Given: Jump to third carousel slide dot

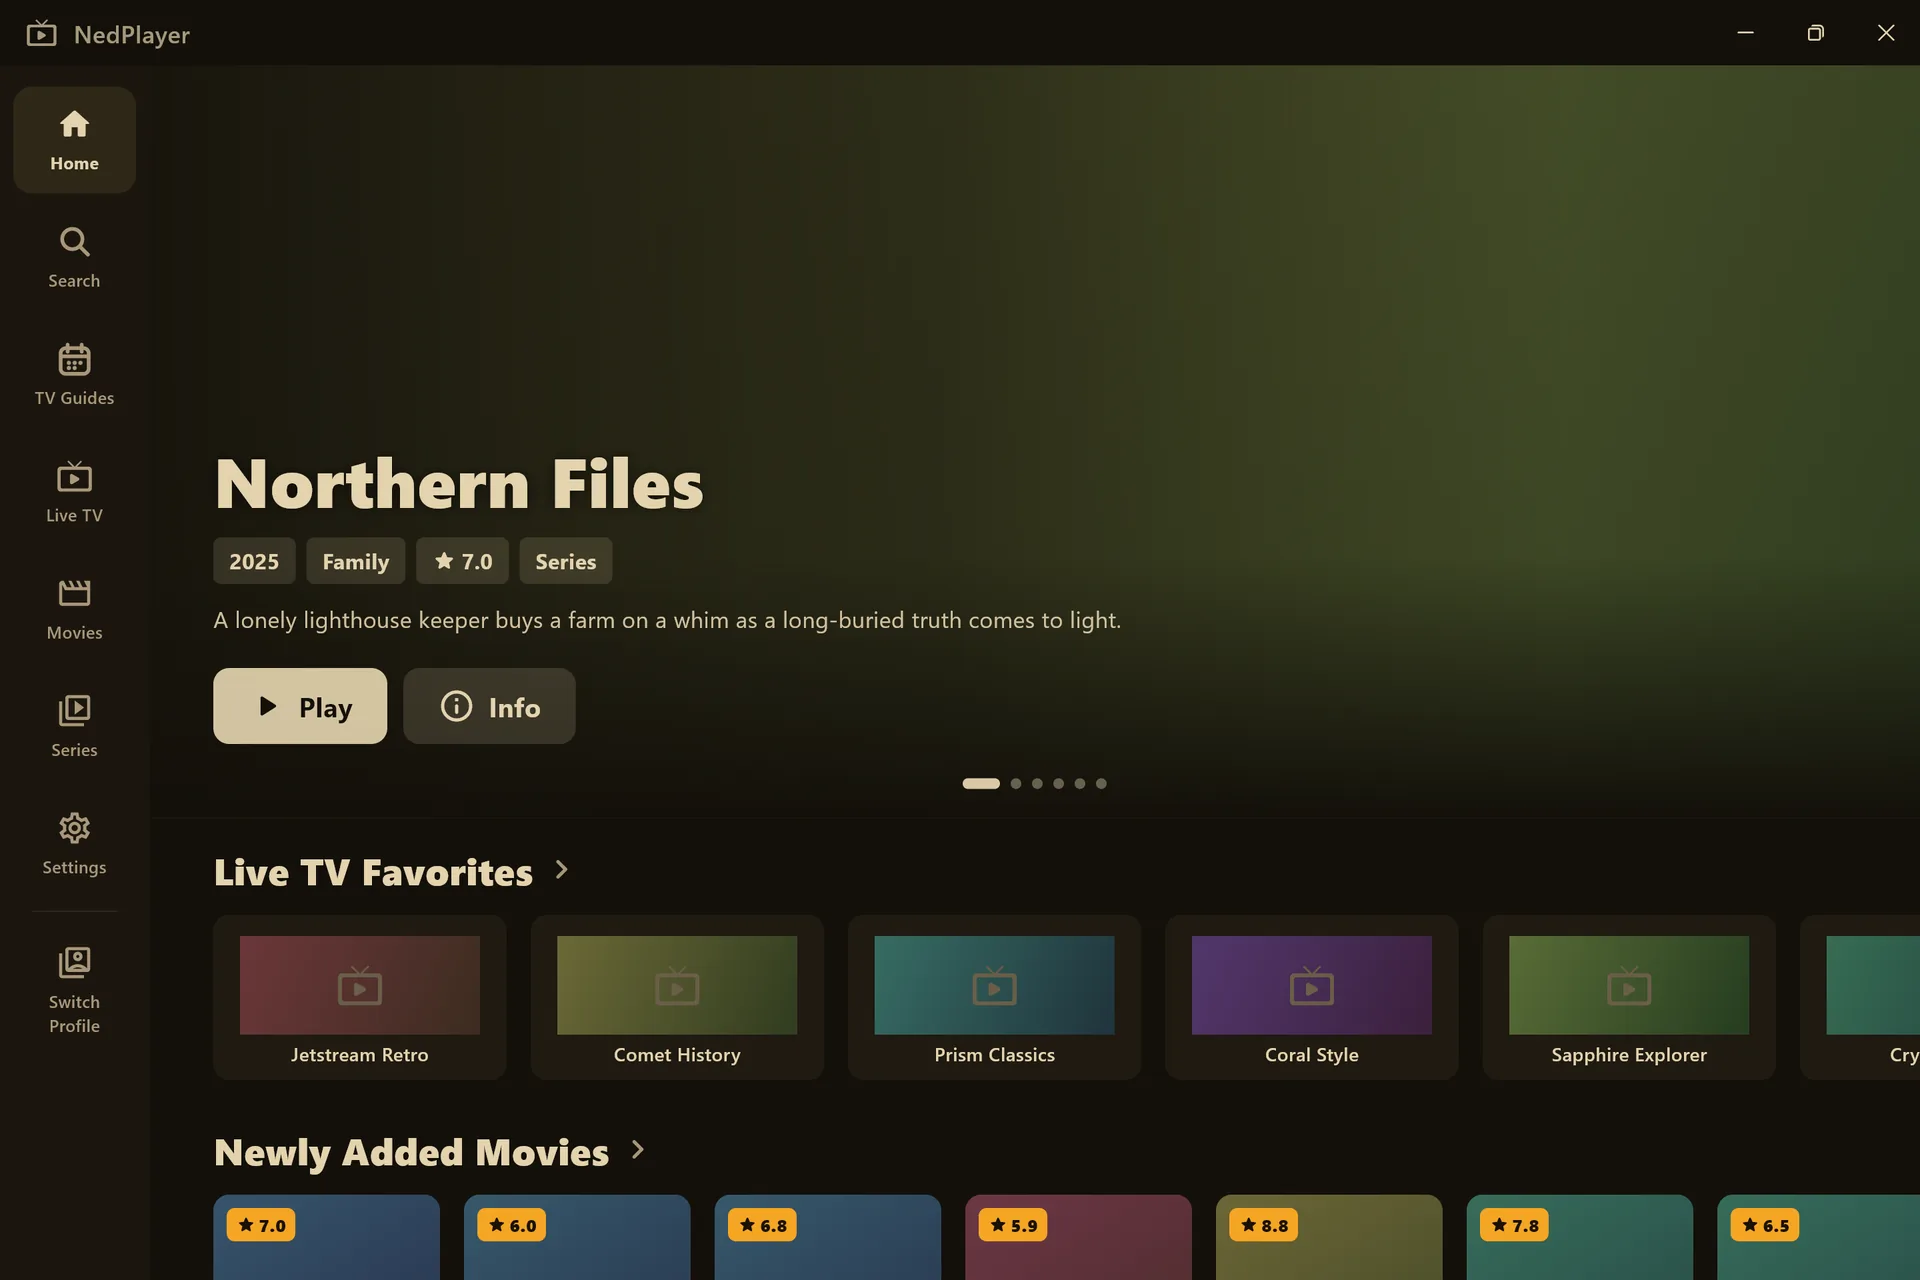Looking at the screenshot, I should (1037, 783).
